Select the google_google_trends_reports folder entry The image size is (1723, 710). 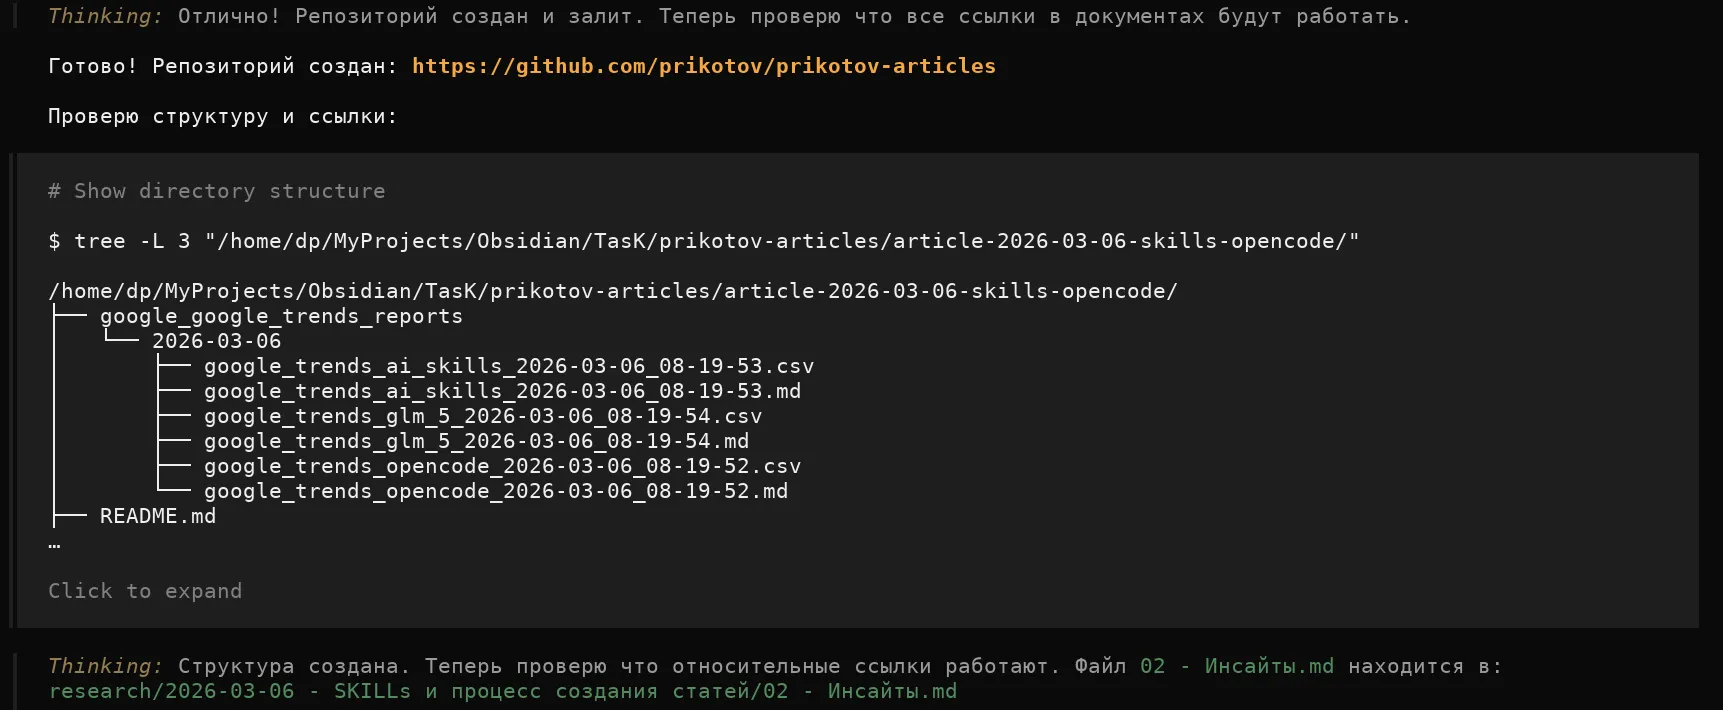281,316
